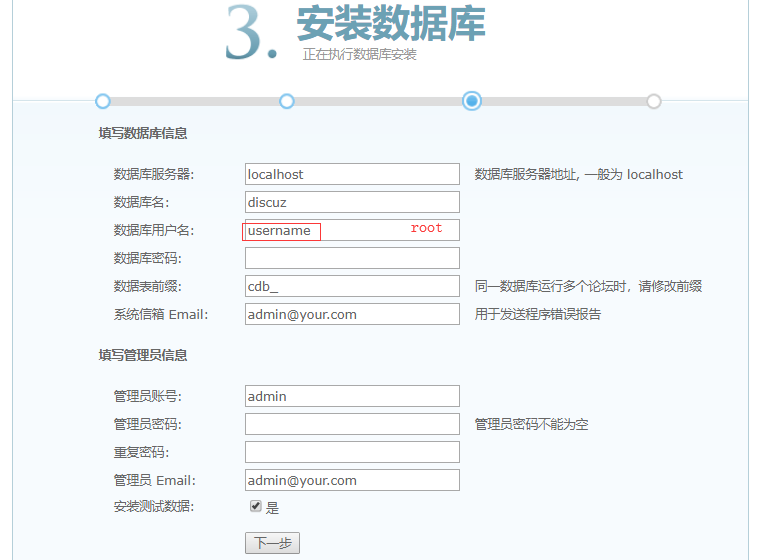
Task: Focus the empty 管理员密码 field
Action: click(x=352, y=424)
